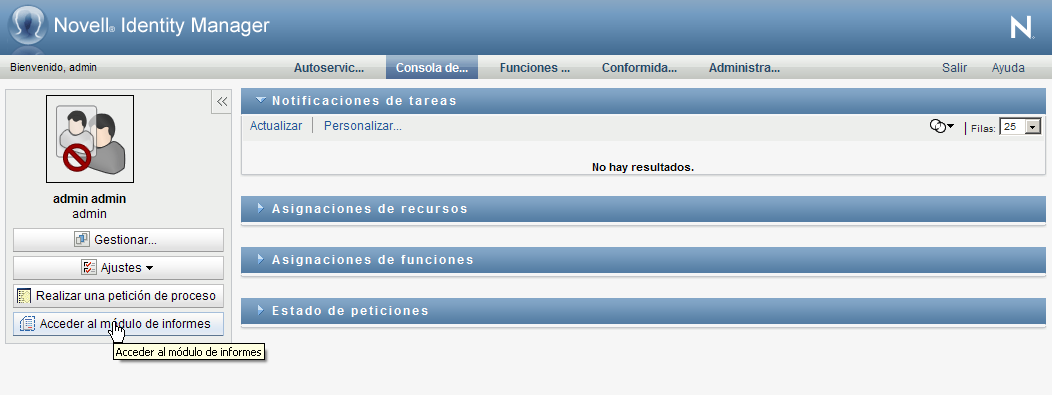This screenshot has width=1052, height=395.
Task: Click the 'No hay resultados.' message
Action: click(643, 167)
